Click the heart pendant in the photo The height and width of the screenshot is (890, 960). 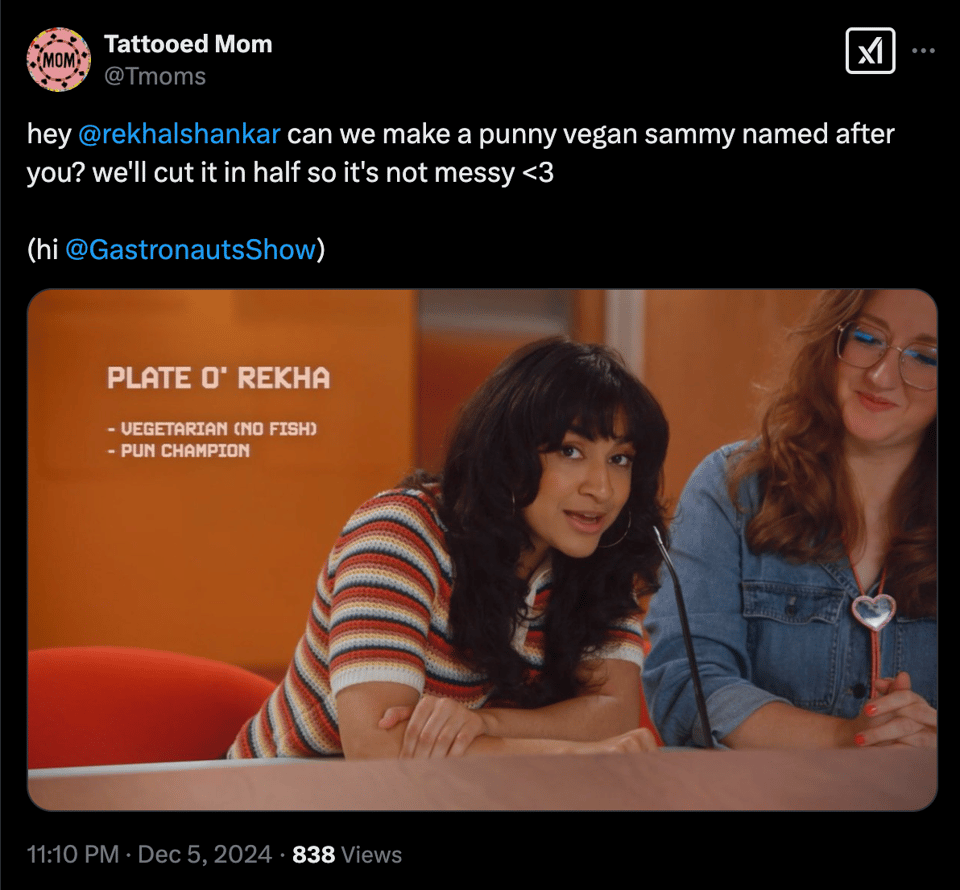click(x=874, y=611)
